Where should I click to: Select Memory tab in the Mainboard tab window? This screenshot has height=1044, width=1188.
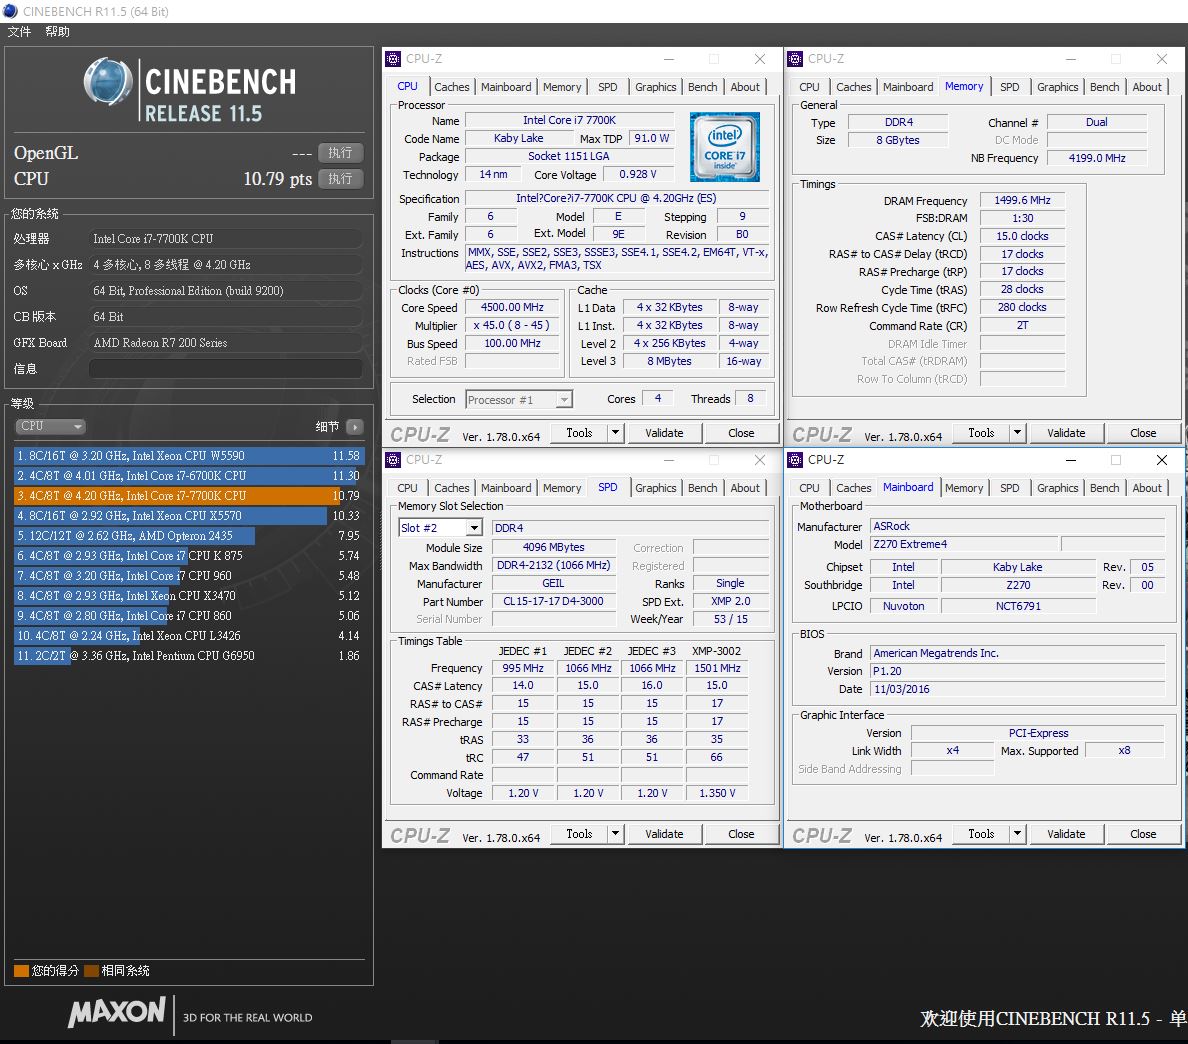[x=964, y=488]
